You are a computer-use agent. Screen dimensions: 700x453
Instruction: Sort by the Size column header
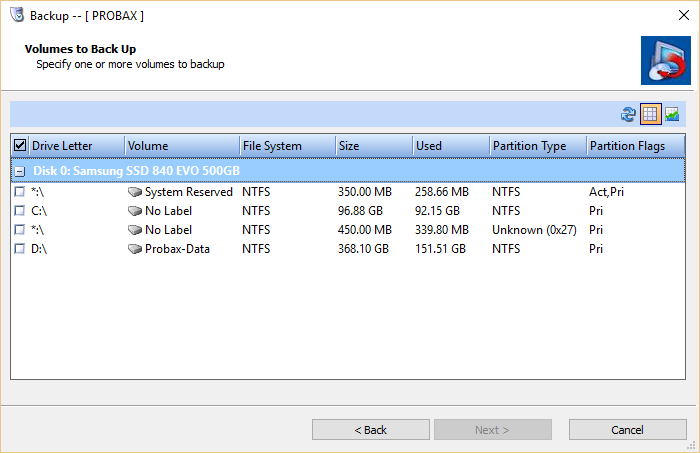coord(373,146)
